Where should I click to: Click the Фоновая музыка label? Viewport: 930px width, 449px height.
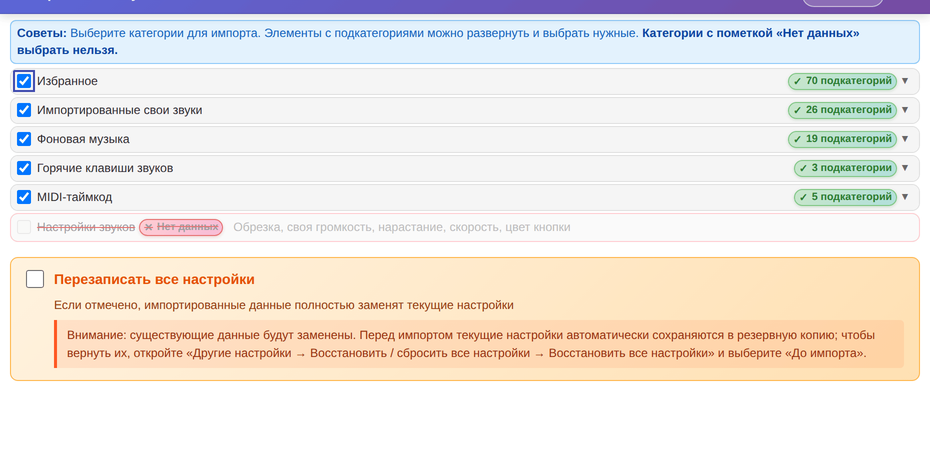pos(83,139)
